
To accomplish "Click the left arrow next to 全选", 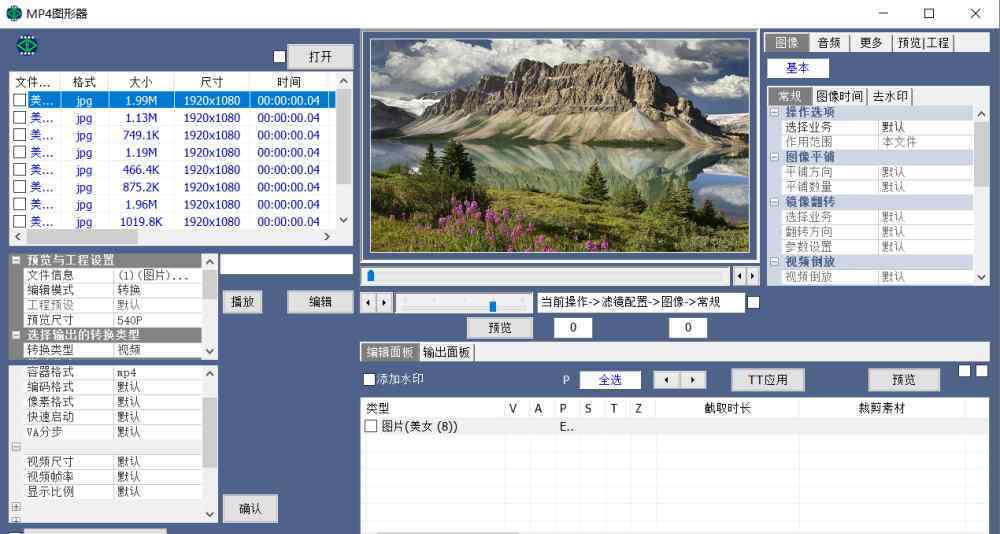I will click(666, 380).
